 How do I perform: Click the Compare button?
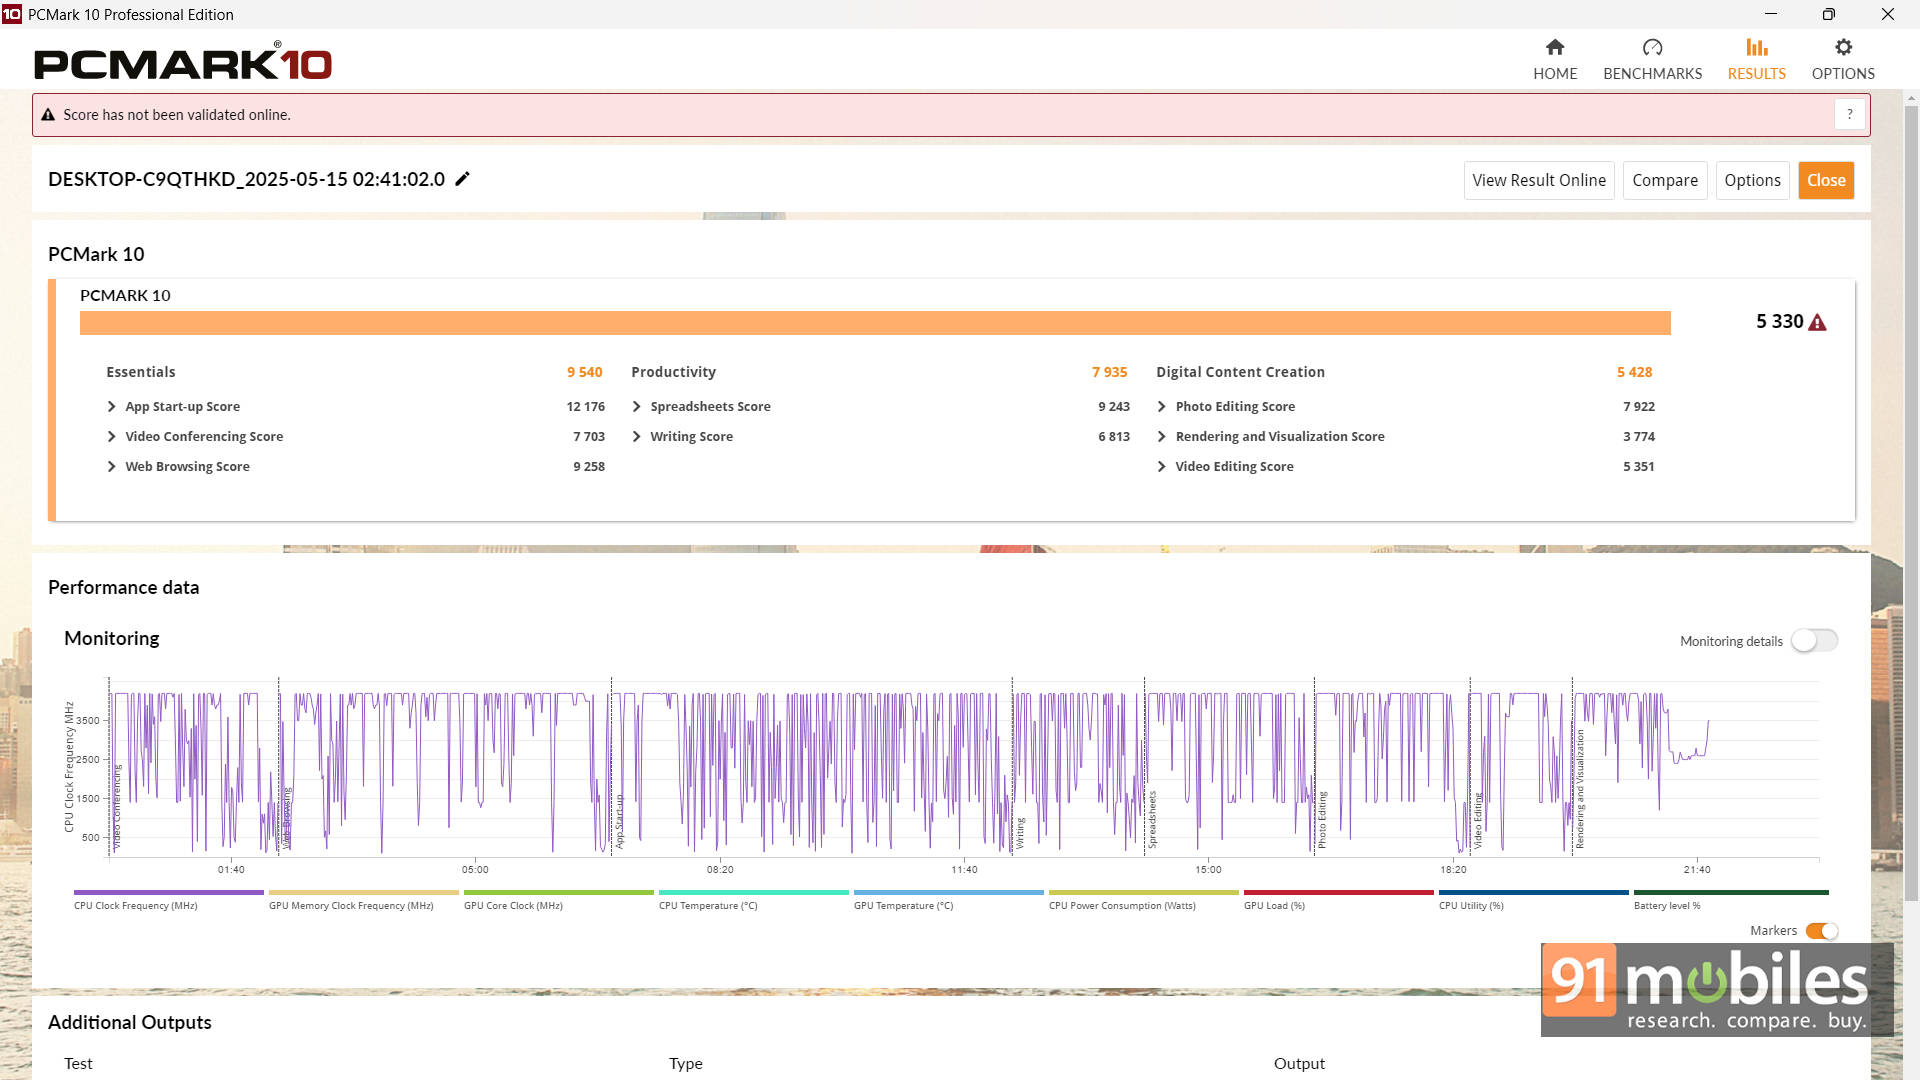[x=1665, y=180]
